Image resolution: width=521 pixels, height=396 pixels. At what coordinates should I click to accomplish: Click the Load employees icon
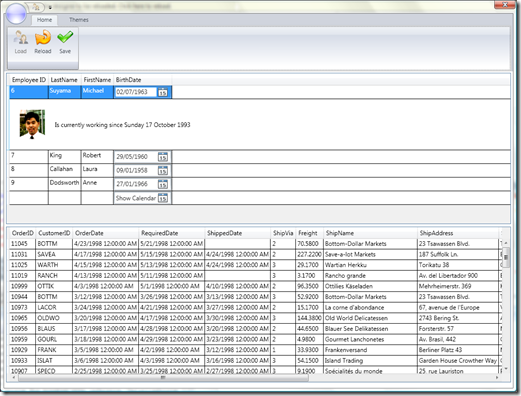point(21,38)
